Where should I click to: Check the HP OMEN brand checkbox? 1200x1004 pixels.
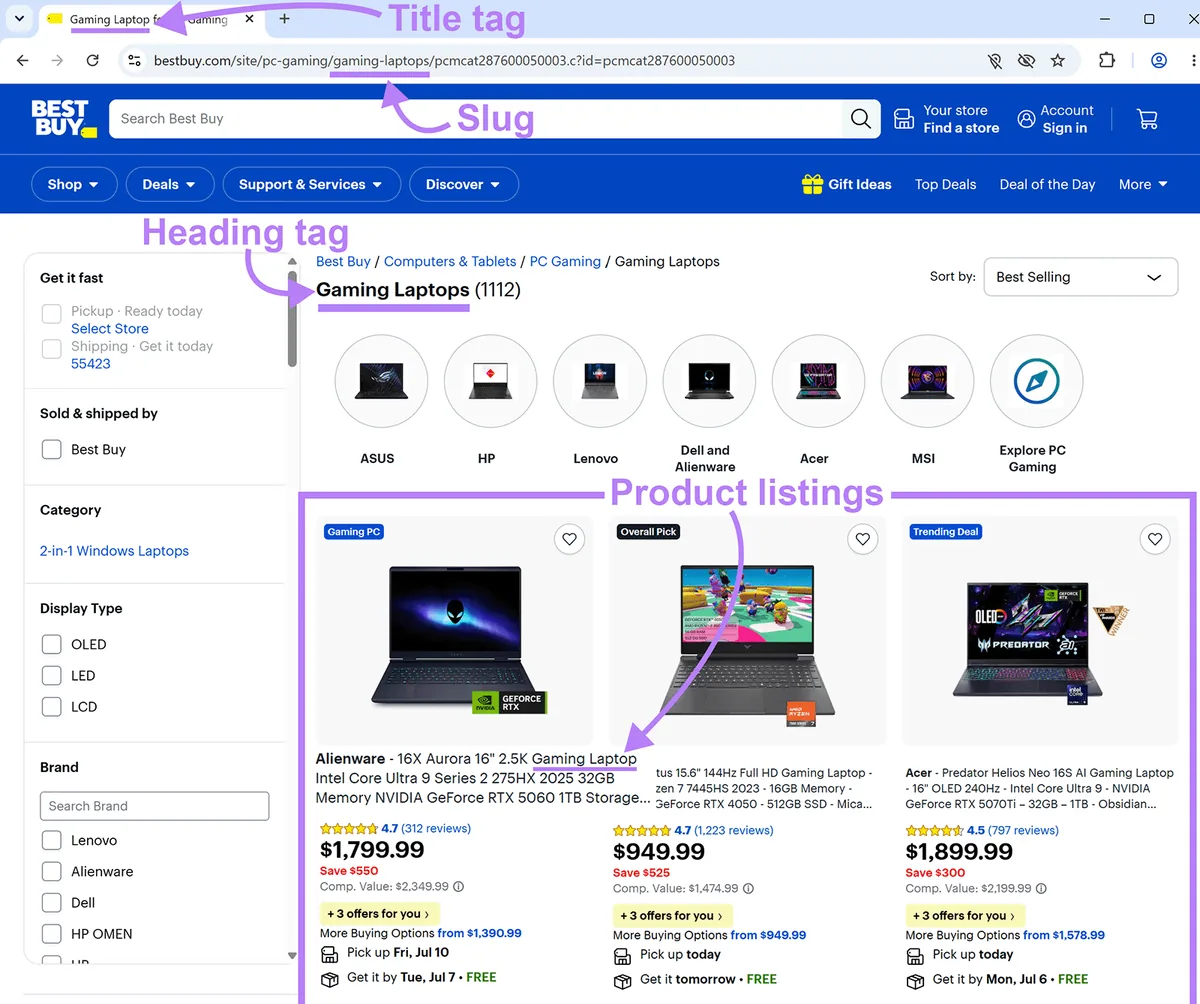click(x=52, y=934)
